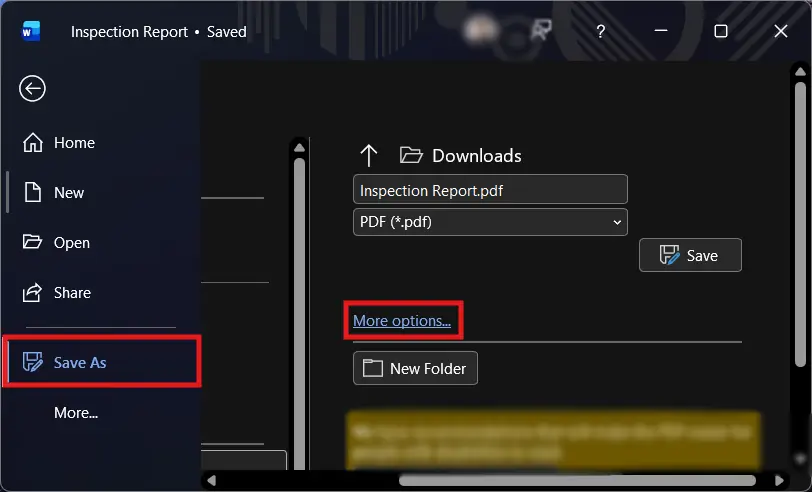Click the up arrow of the right vertical scrollbar
The image size is (812, 492).
[800, 71]
